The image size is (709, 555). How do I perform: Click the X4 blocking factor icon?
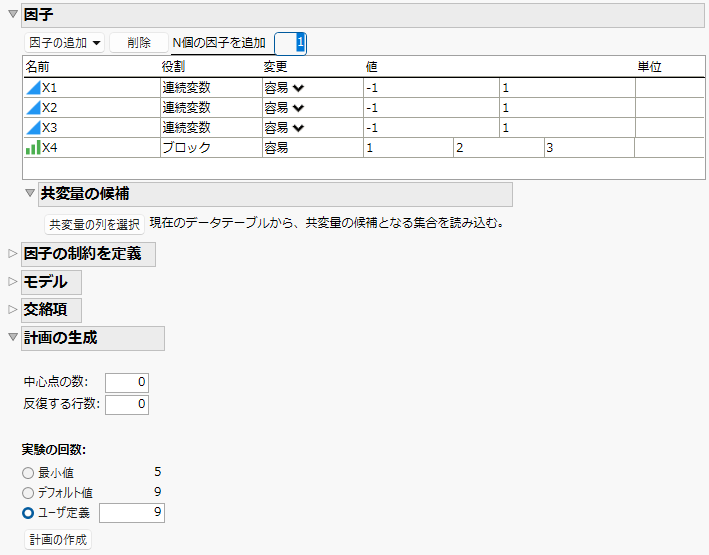coord(33,147)
